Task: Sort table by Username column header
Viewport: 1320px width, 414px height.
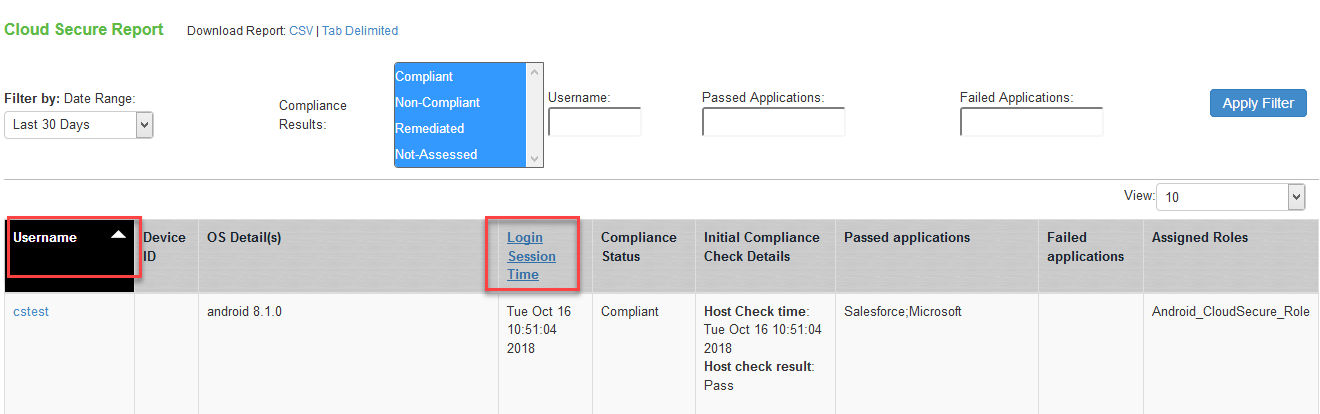Action: (x=45, y=238)
